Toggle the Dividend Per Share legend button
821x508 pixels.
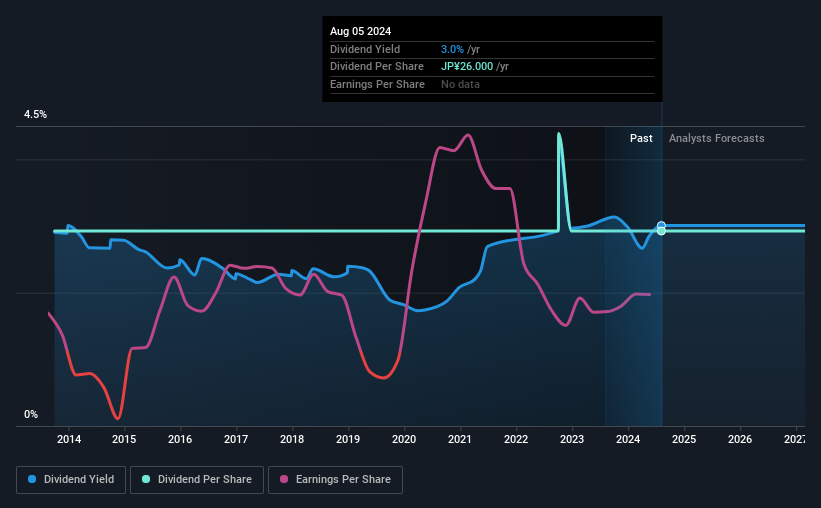tap(197, 480)
